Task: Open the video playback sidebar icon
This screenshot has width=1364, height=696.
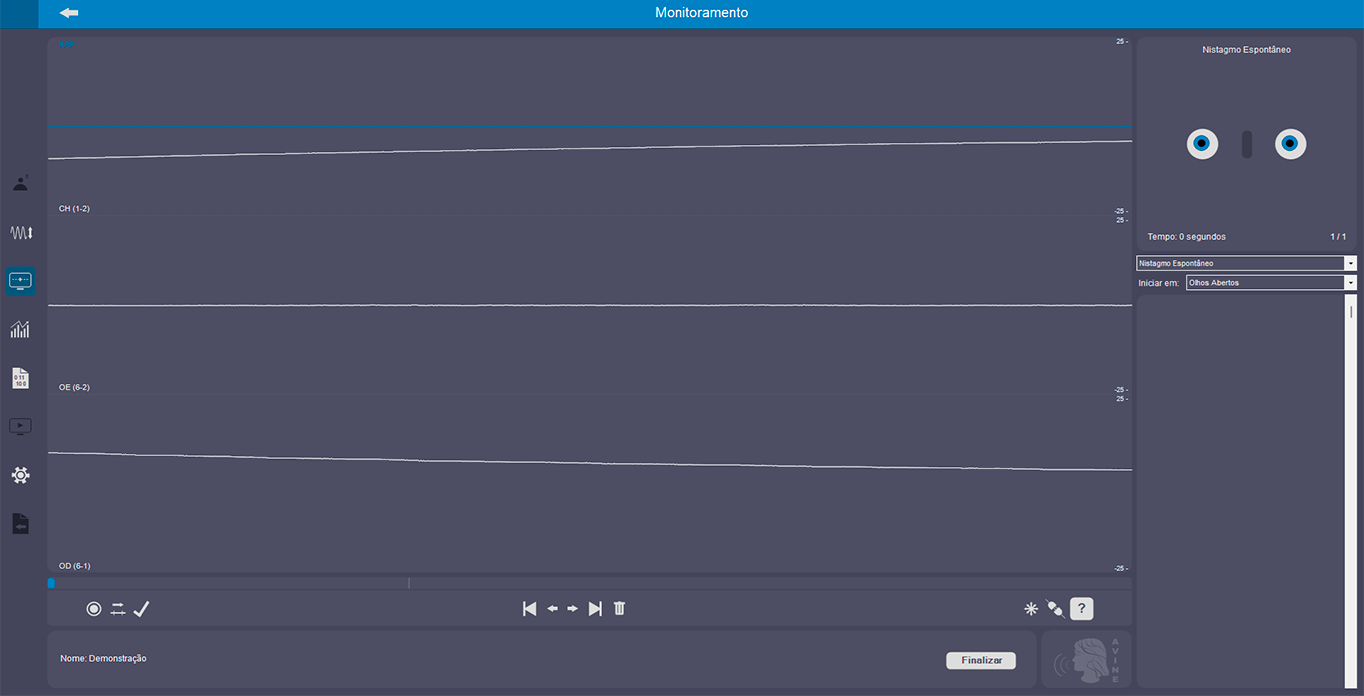Action: tap(21, 427)
